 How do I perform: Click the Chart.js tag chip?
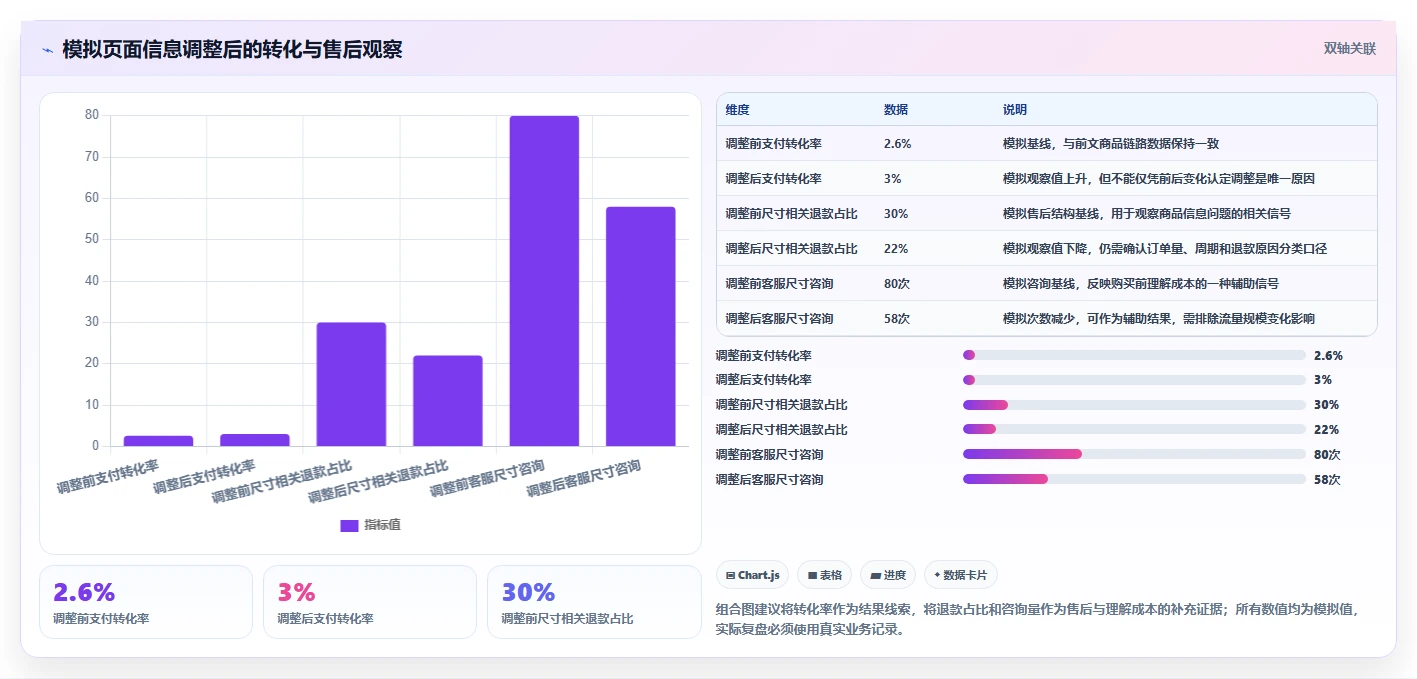pyautogui.click(x=752, y=575)
